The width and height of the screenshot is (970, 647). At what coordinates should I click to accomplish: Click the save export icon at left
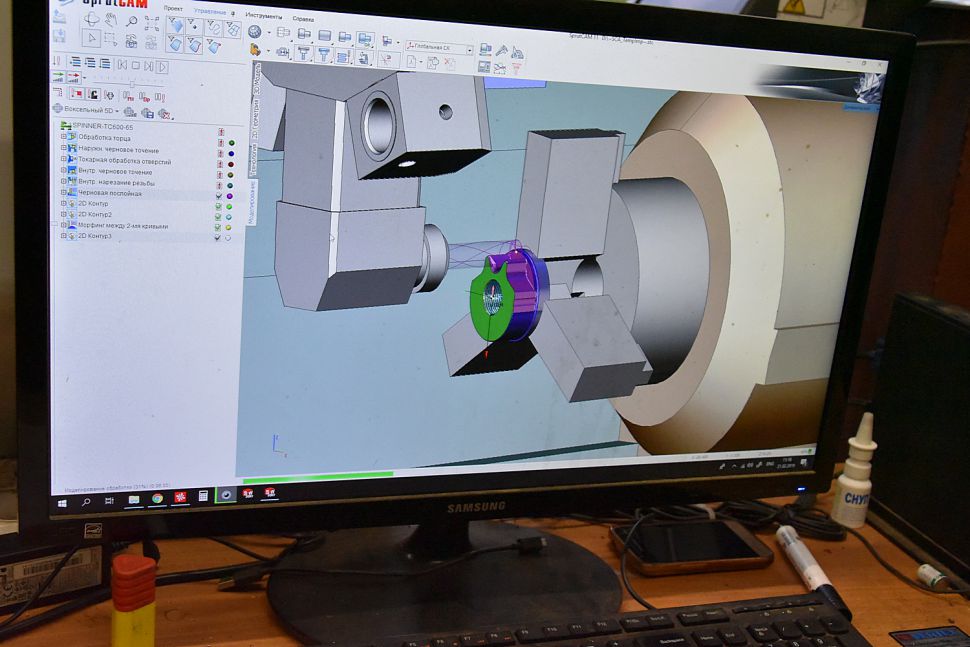(x=59, y=36)
